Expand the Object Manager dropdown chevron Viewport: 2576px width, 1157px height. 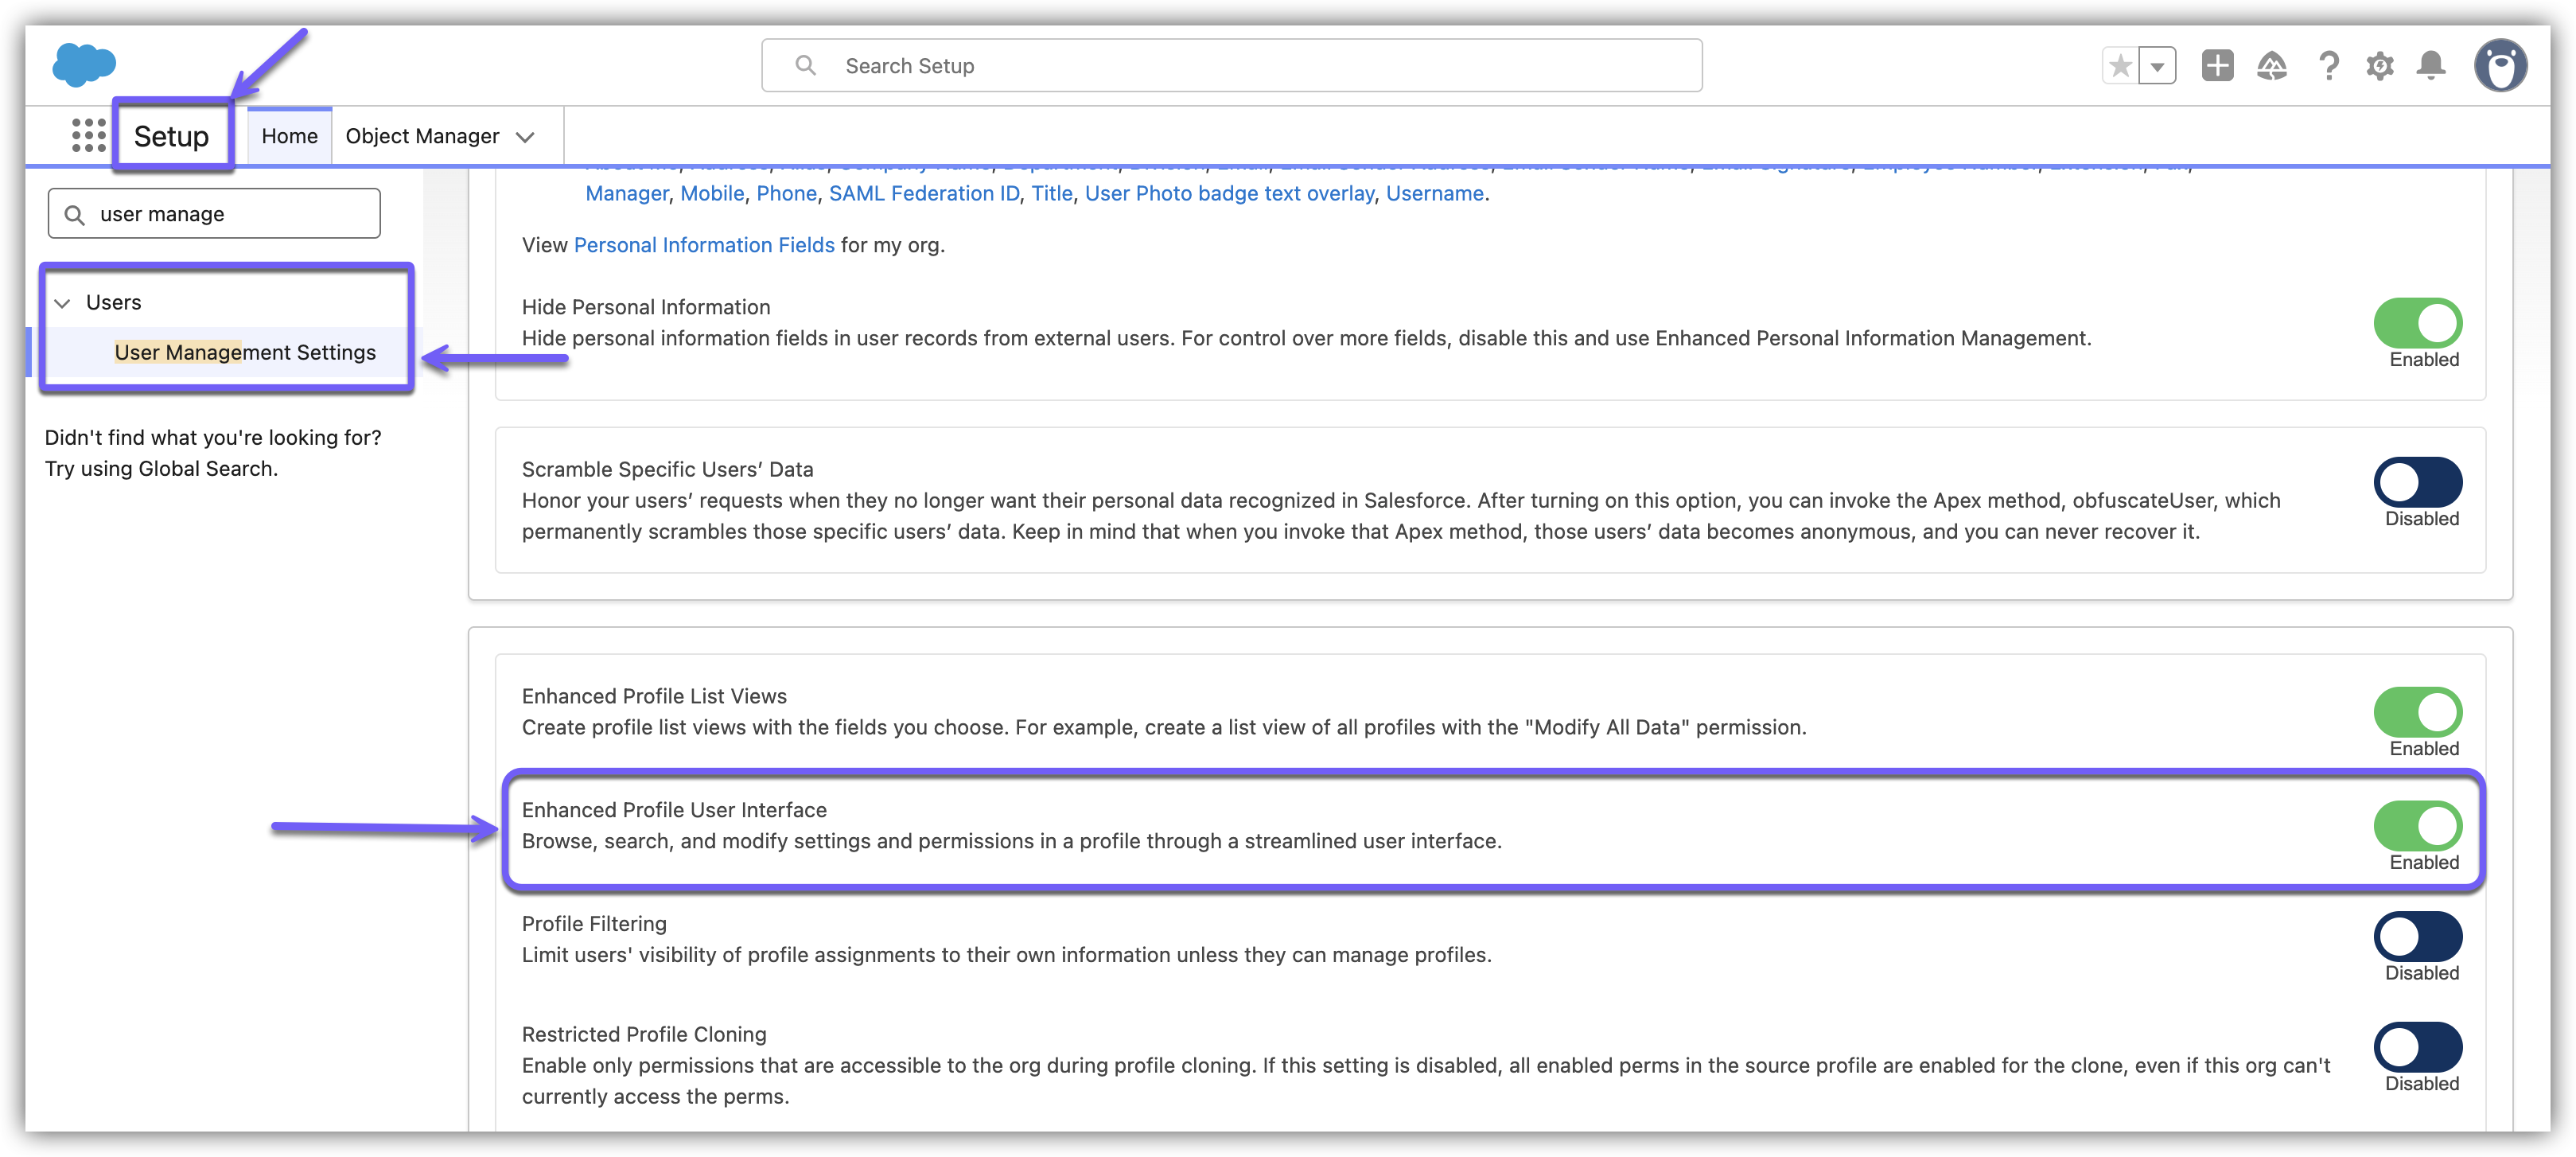point(525,137)
